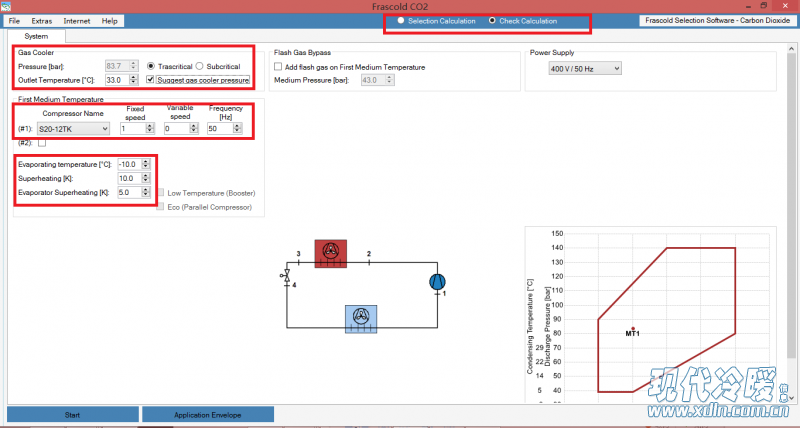Click the 'Discharge Pressure [bar]' axis label
Image resolution: width=800 pixels, height=428 pixels.
pyautogui.click(x=547, y=326)
